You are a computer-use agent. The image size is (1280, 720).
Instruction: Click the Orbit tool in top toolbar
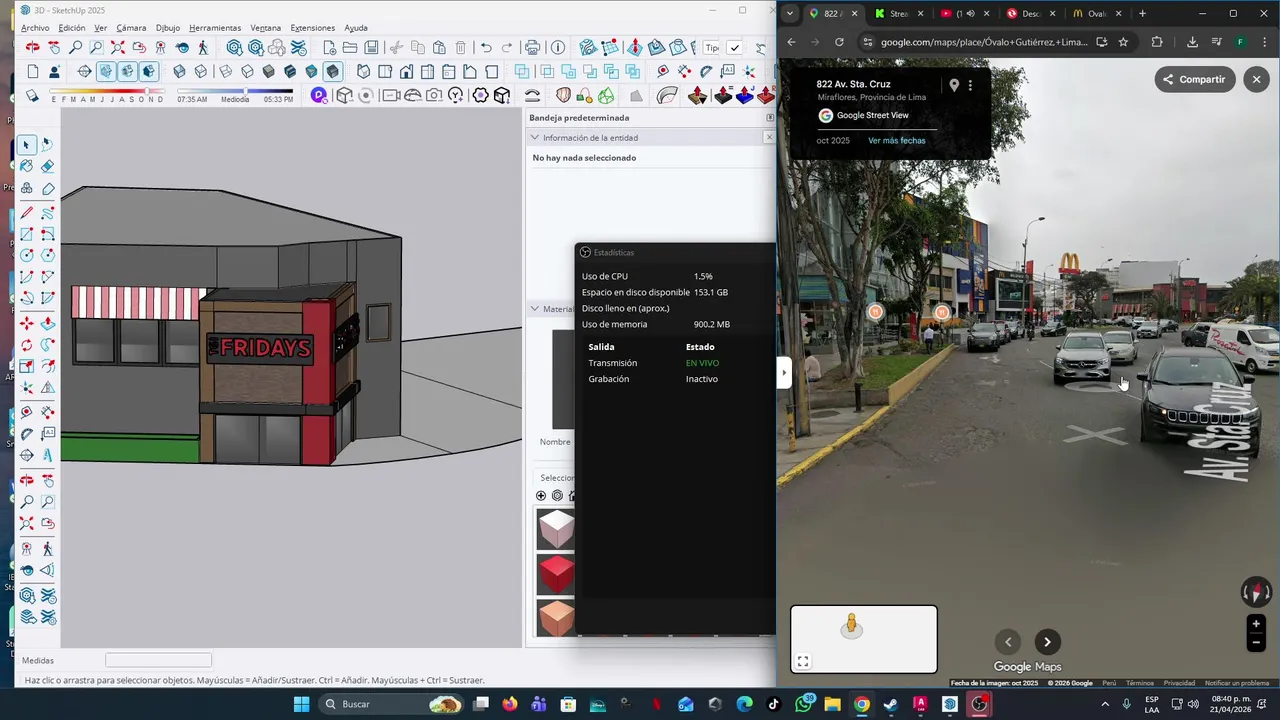(x=32, y=47)
